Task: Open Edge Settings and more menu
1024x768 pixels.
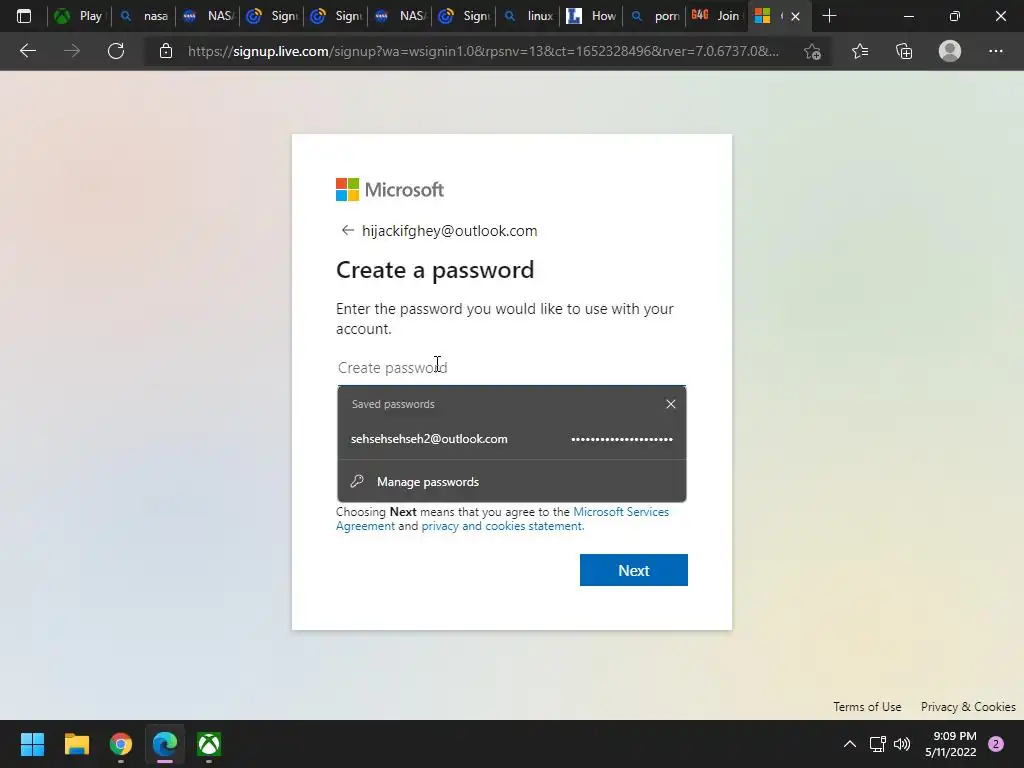Action: tap(995, 51)
